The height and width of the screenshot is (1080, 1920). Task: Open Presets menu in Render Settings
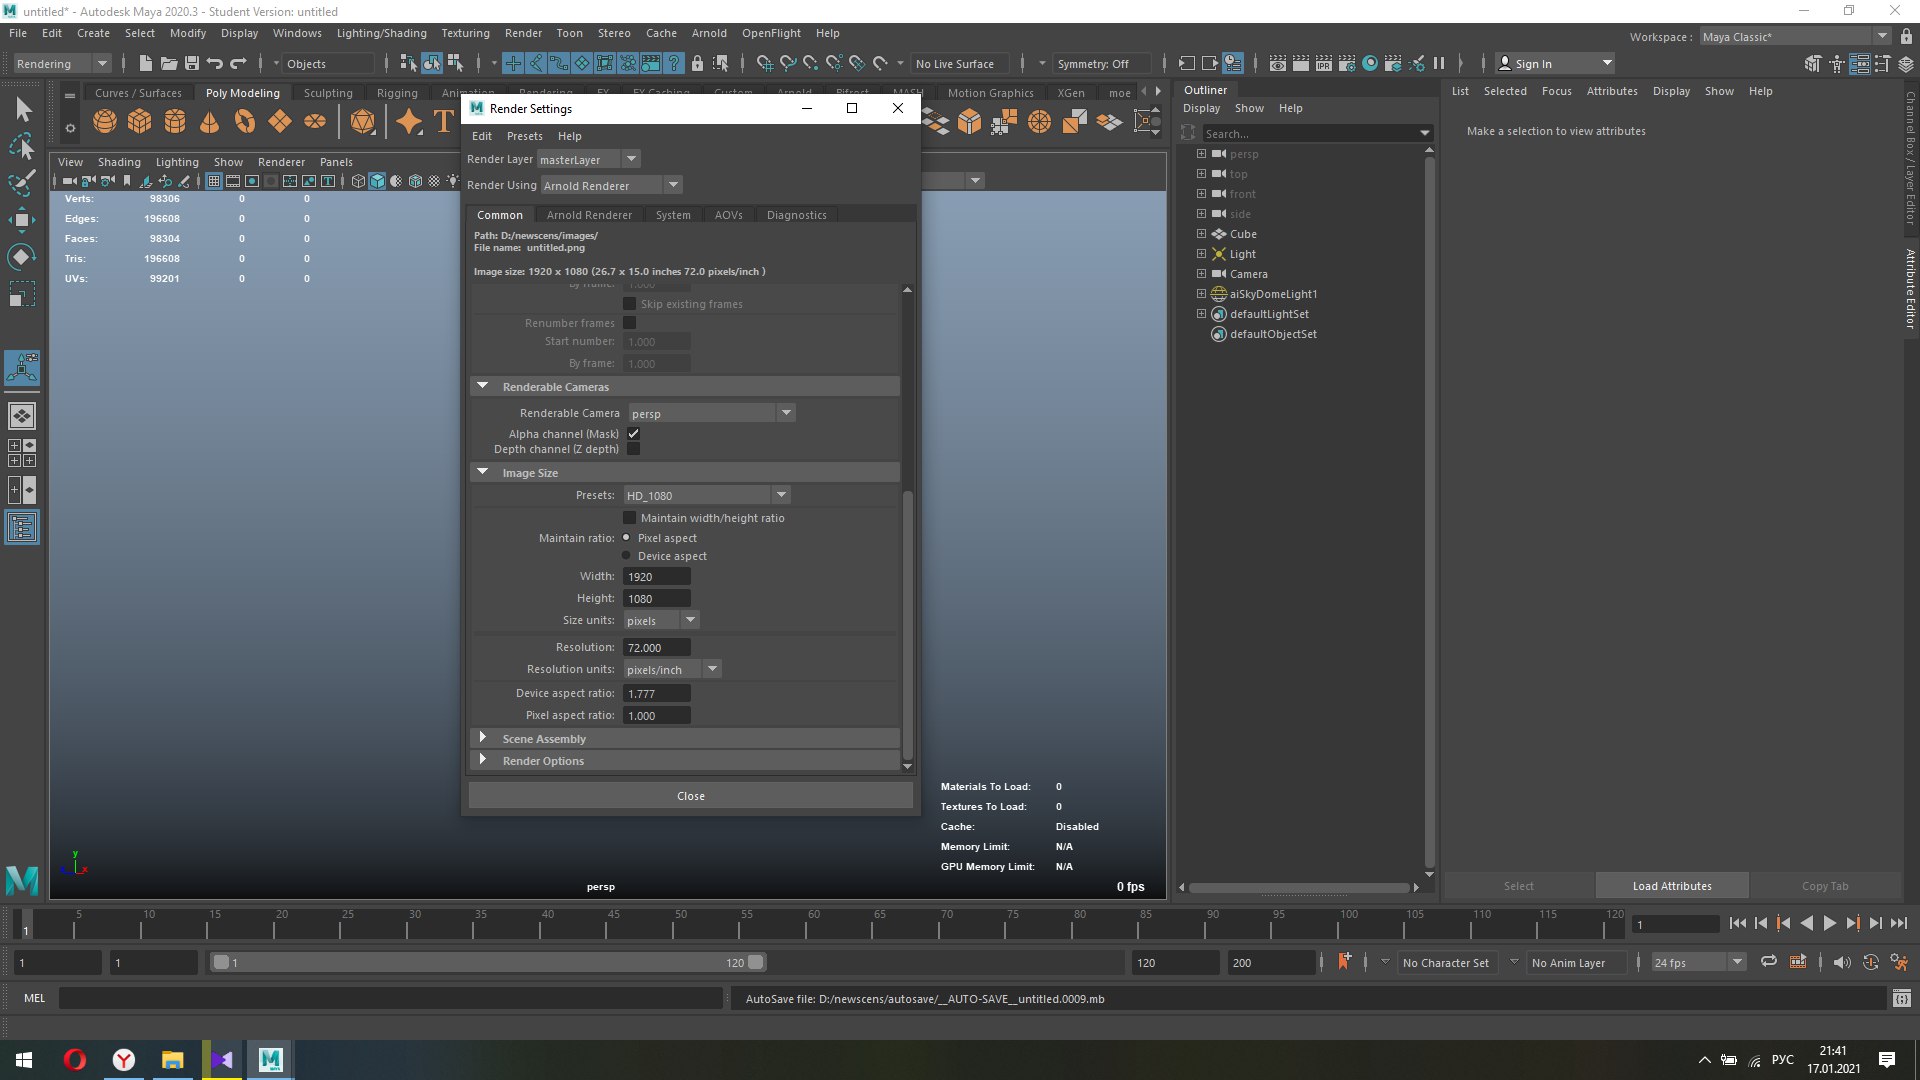tap(524, 136)
